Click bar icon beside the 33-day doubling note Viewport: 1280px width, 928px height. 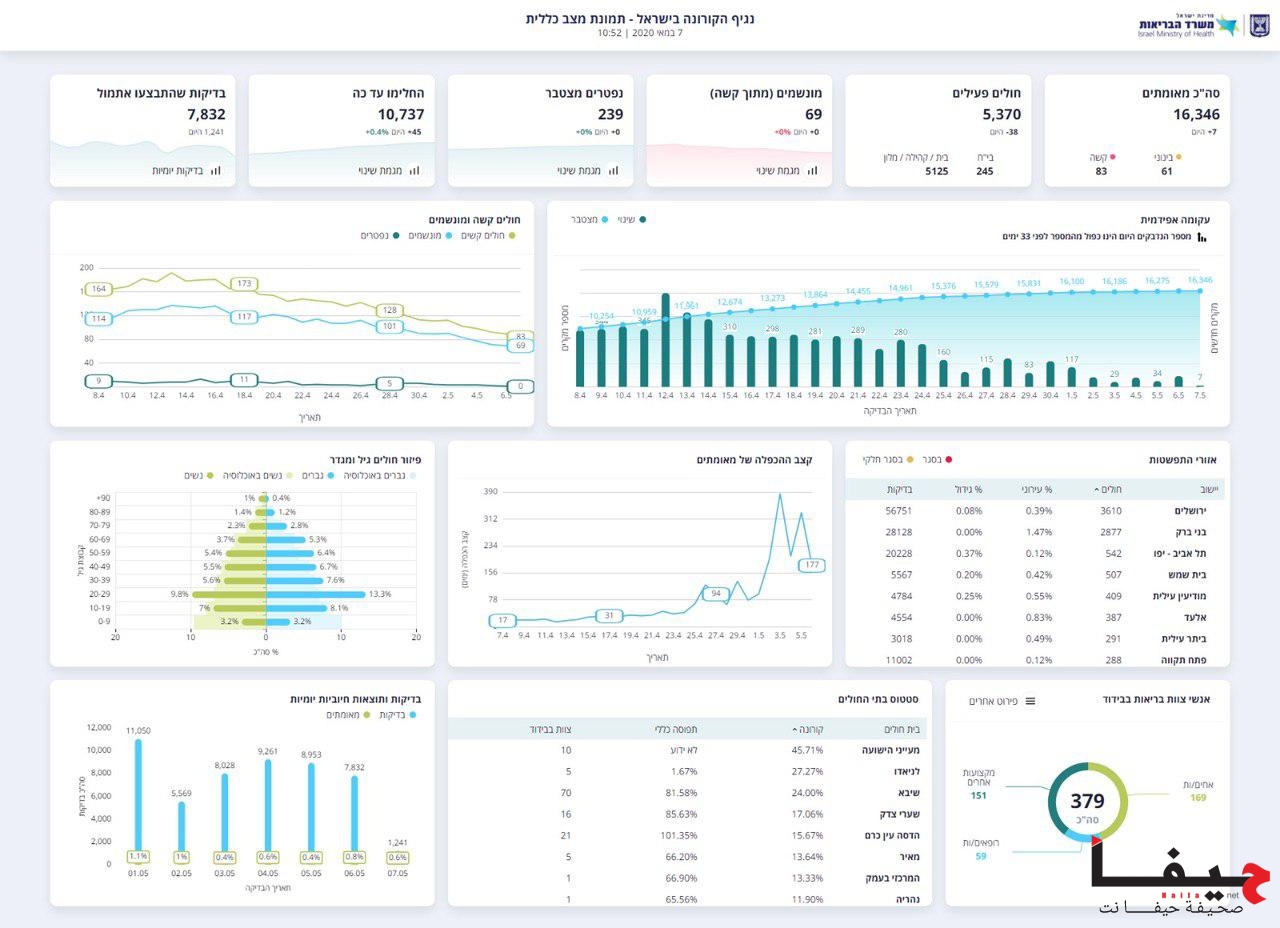point(1202,237)
